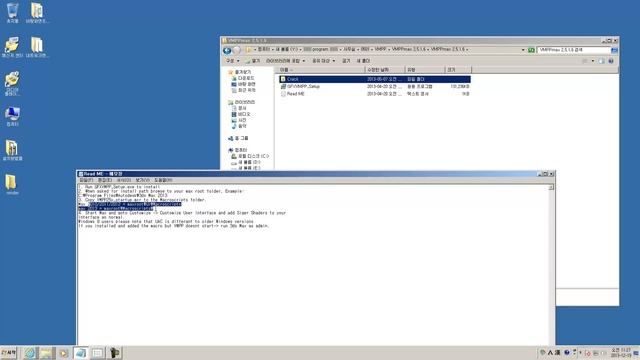
Task: Select Downloads in Explorer navigation pane
Action: pyautogui.click(x=243, y=78)
